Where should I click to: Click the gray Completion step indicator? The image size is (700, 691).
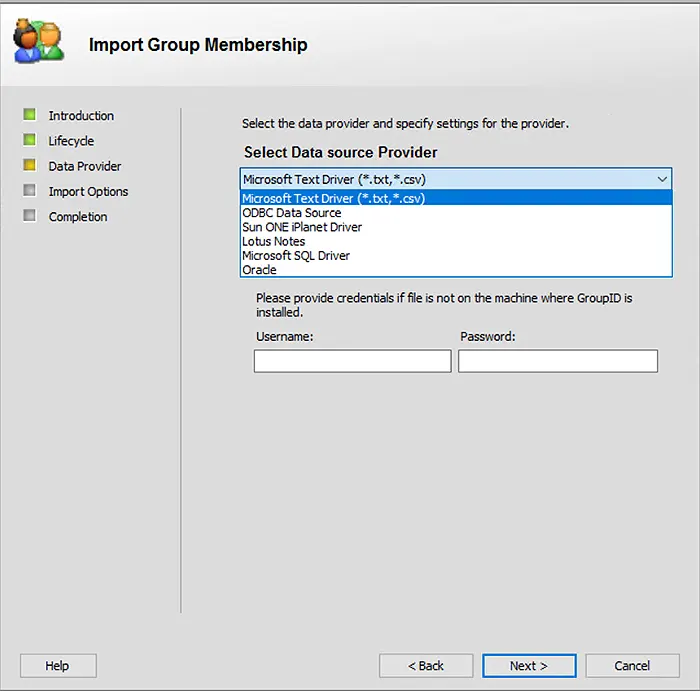(29, 216)
